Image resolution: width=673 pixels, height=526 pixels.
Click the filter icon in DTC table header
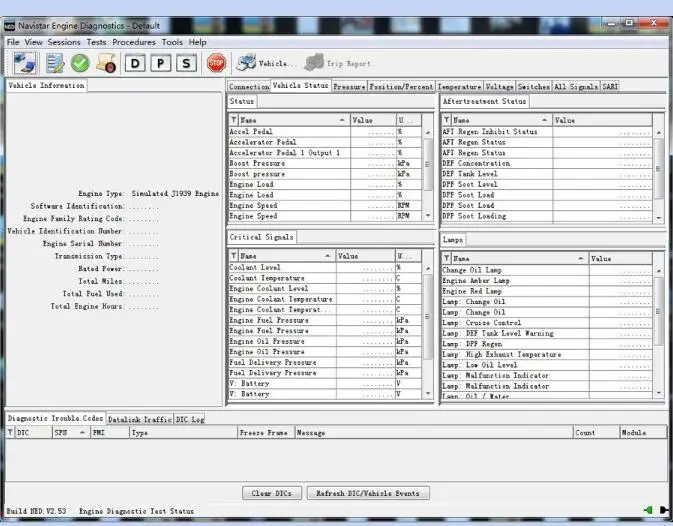pyautogui.click(x=10, y=432)
